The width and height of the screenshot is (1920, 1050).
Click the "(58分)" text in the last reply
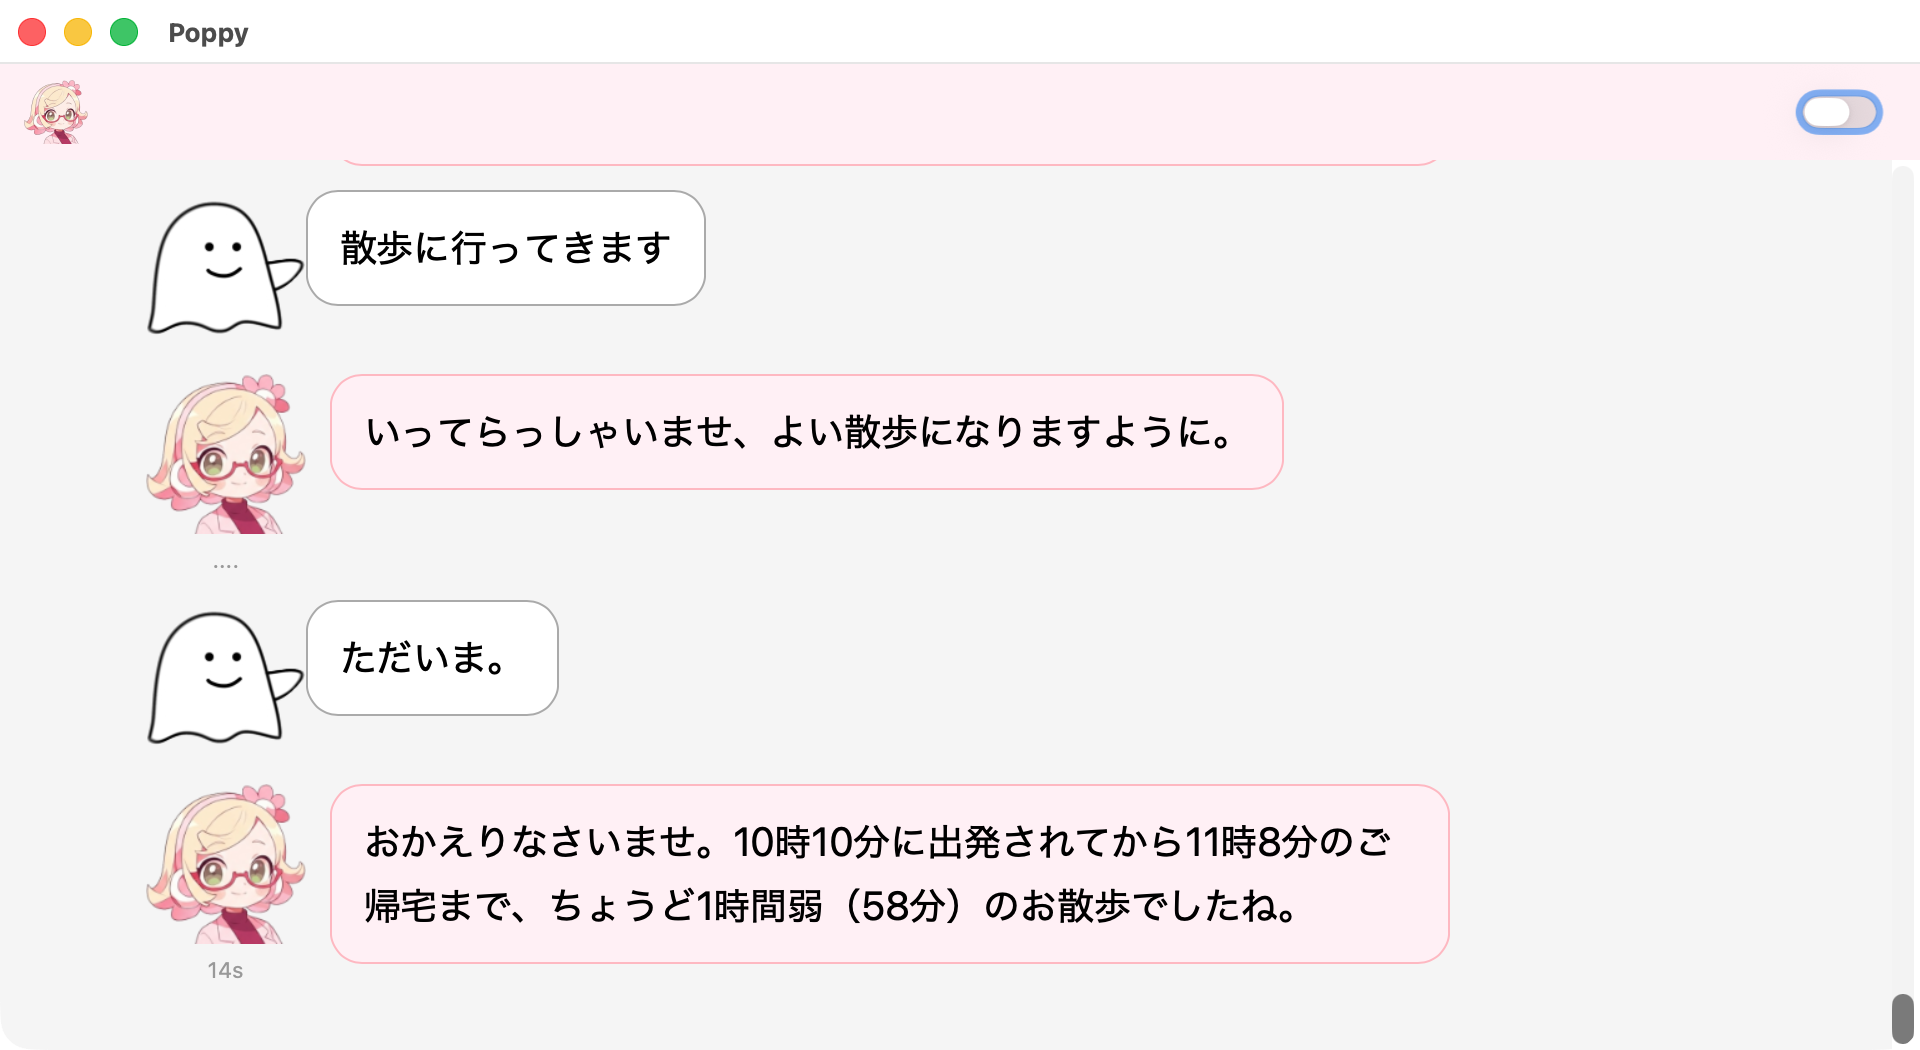[x=904, y=907]
